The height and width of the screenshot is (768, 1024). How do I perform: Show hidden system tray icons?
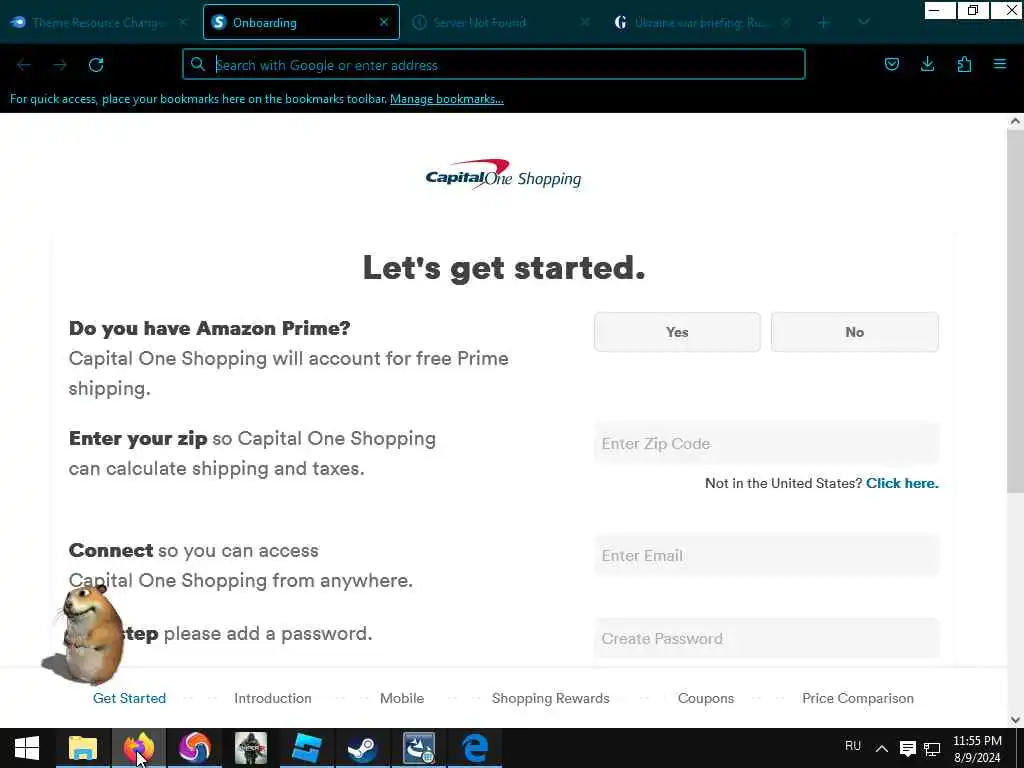tap(881, 748)
